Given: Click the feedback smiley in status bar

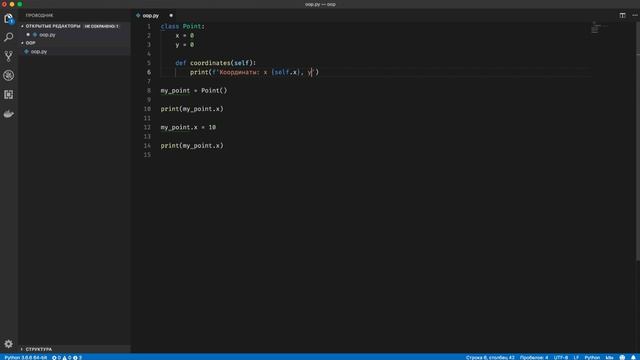Looking at the screenshot, I should tap(622, 357).
